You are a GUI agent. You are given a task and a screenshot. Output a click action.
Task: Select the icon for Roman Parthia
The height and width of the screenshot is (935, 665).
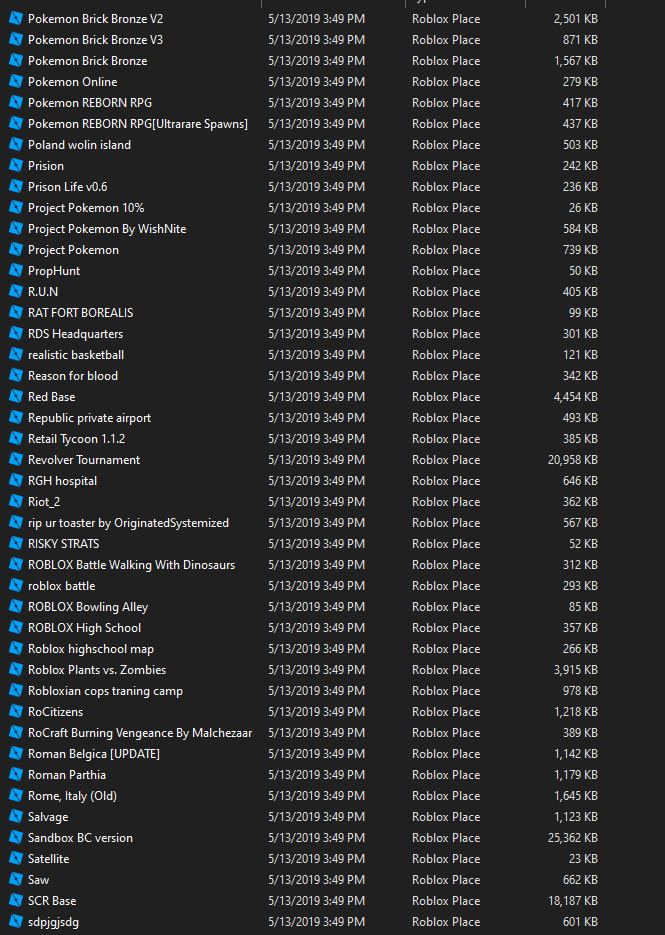16,775
